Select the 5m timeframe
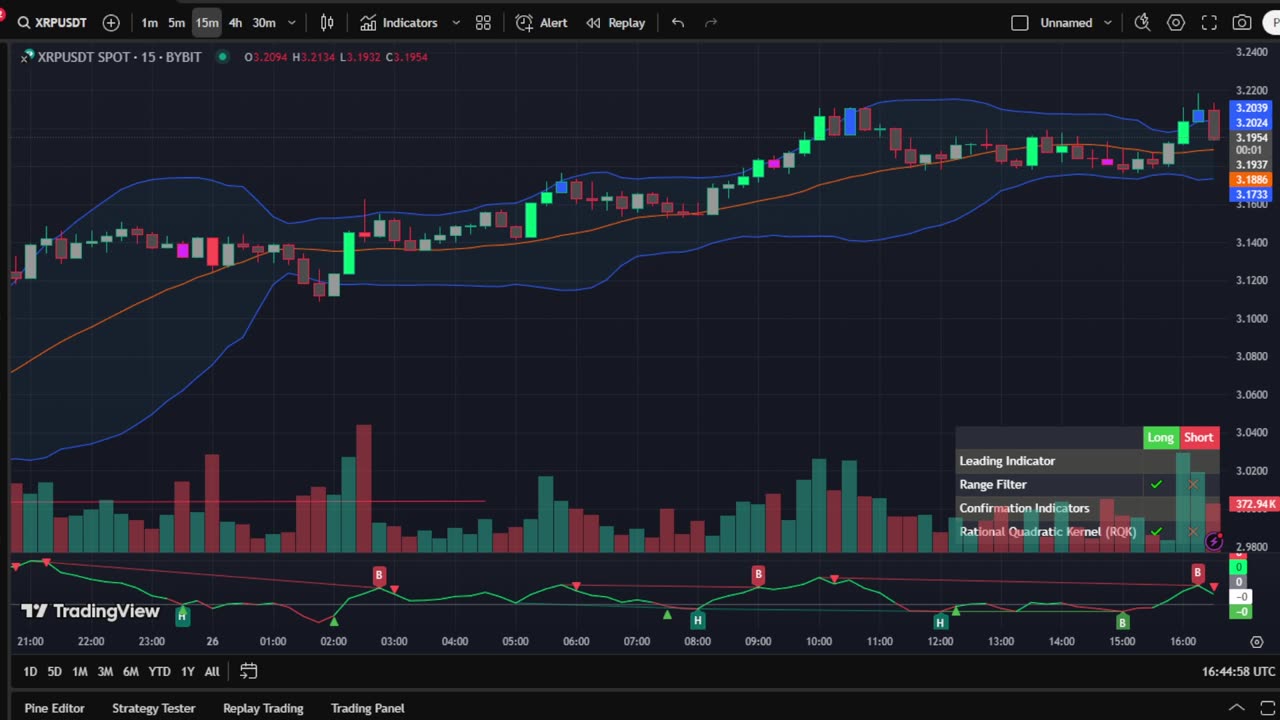Screen dimensions: 1280x720 tap(176, 22)
